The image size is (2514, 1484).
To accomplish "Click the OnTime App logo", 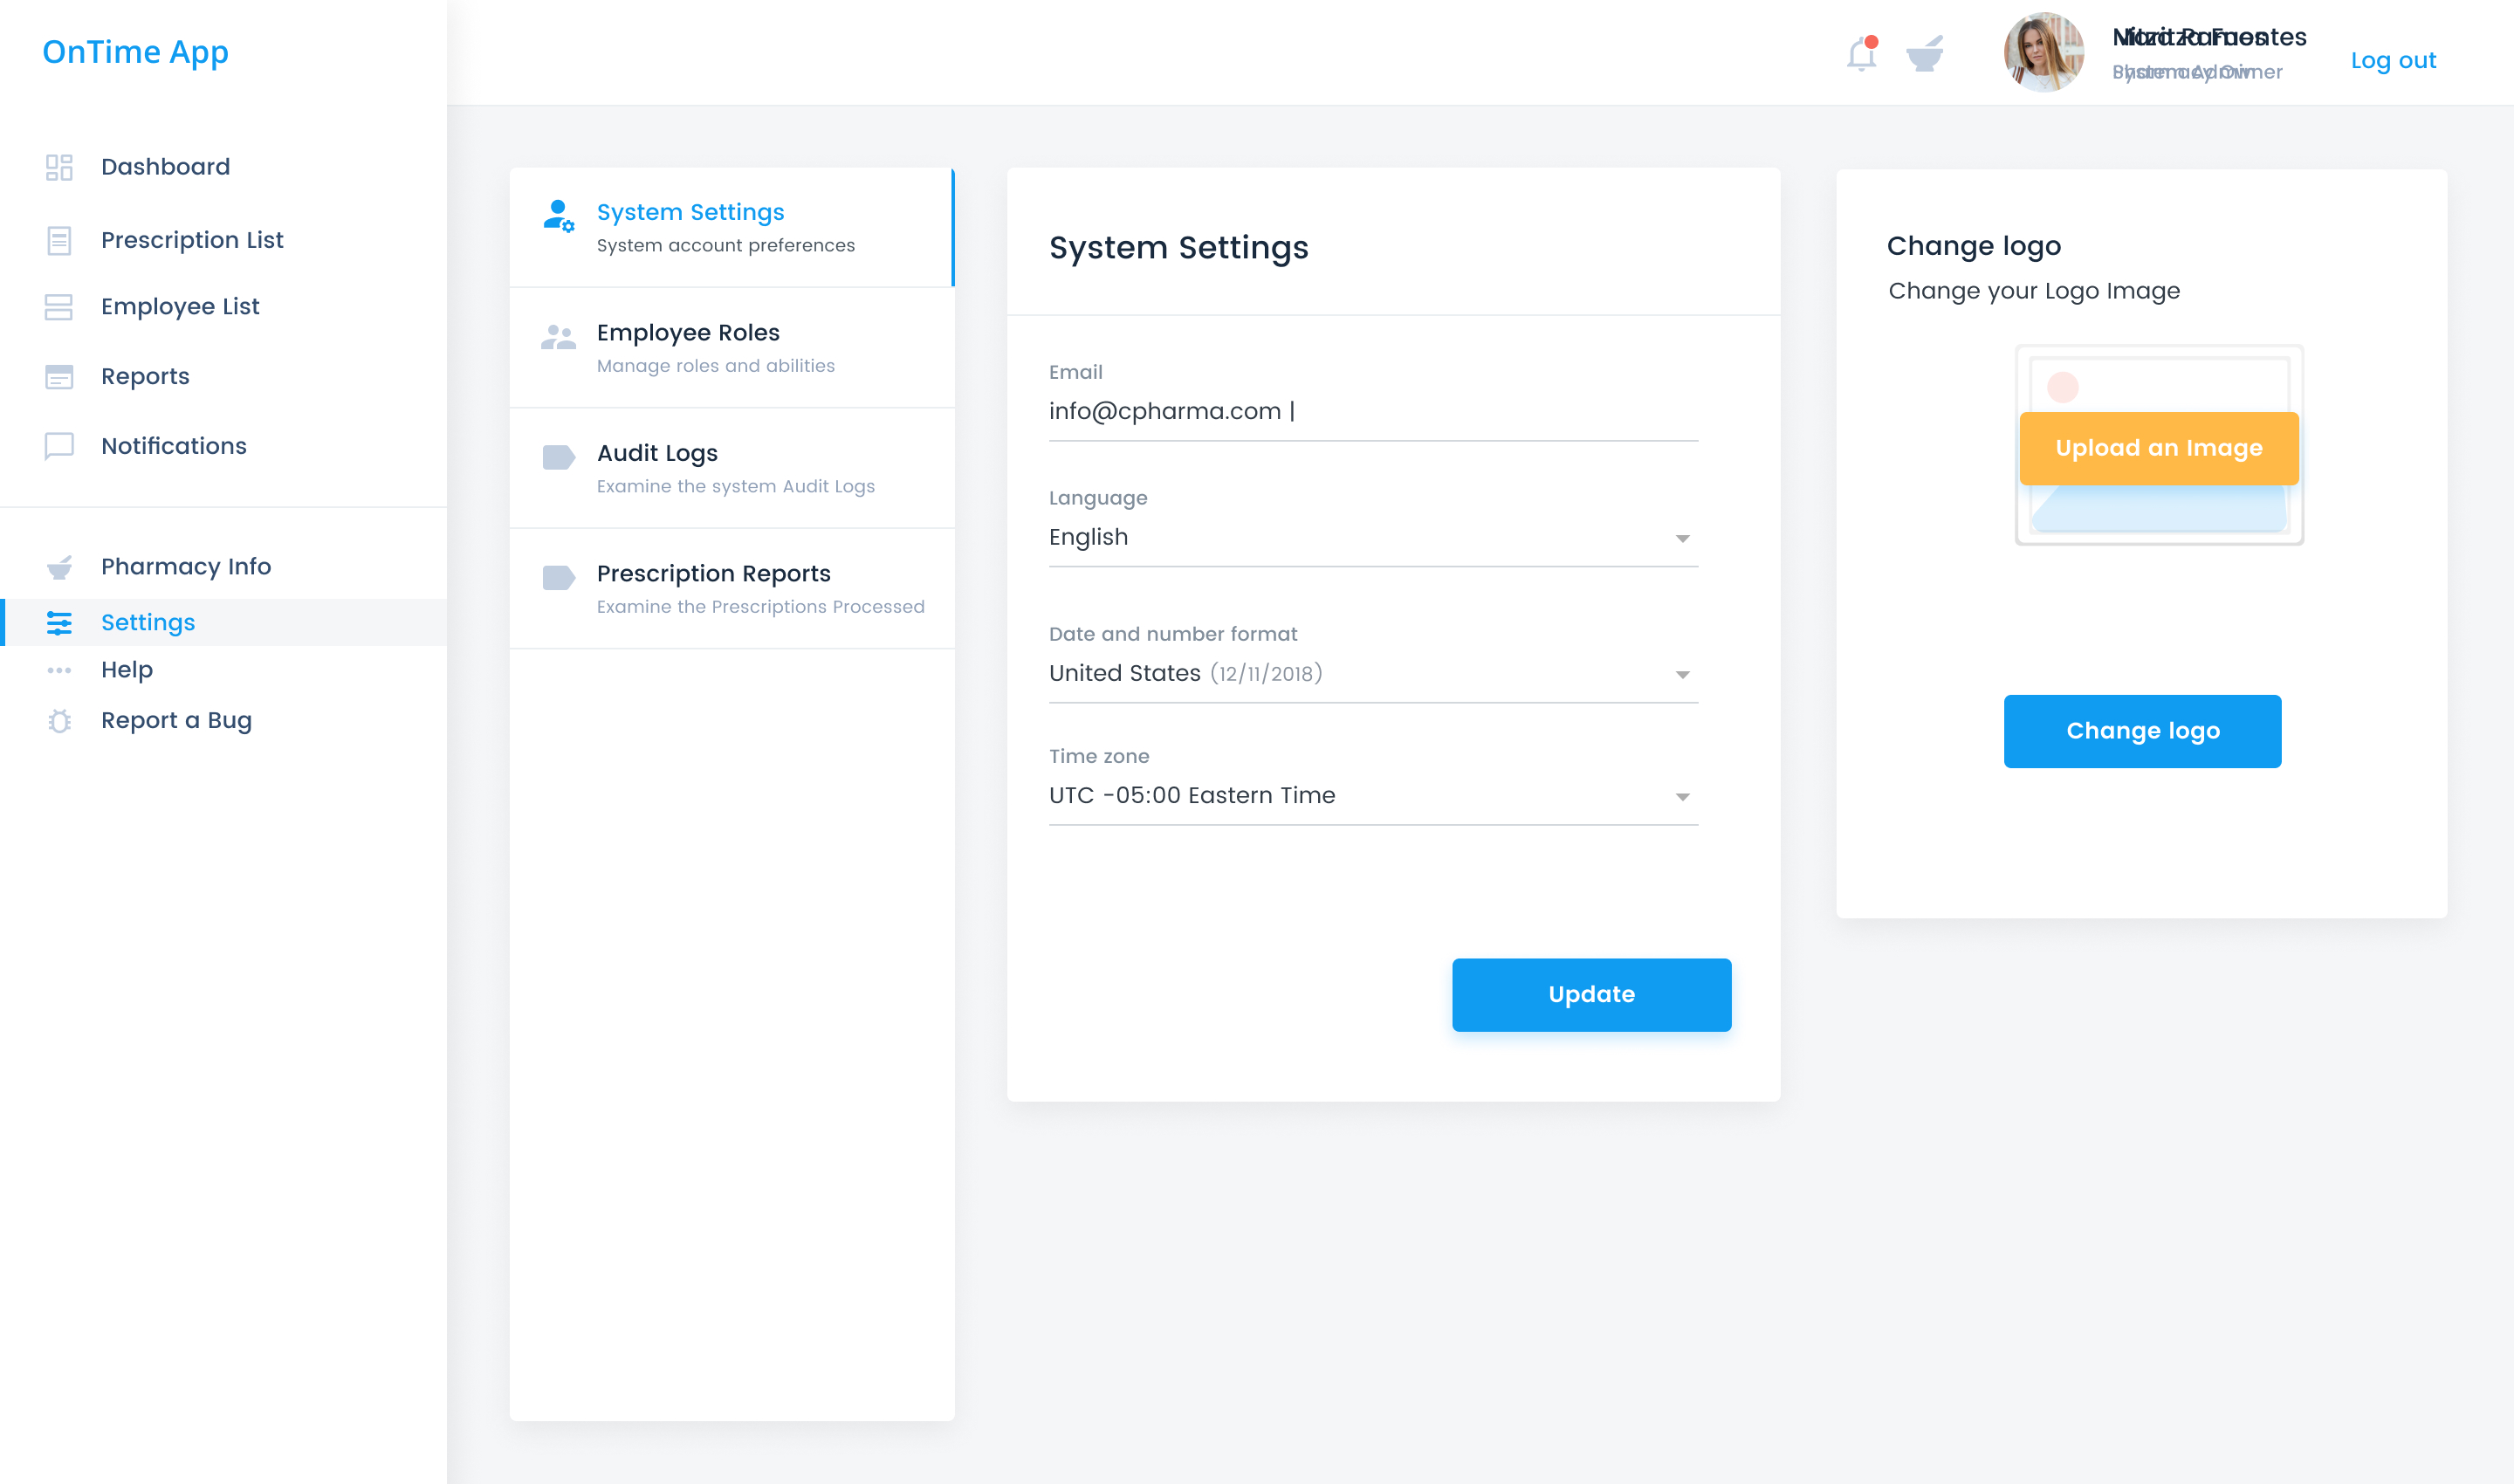I will click(135, 52).
